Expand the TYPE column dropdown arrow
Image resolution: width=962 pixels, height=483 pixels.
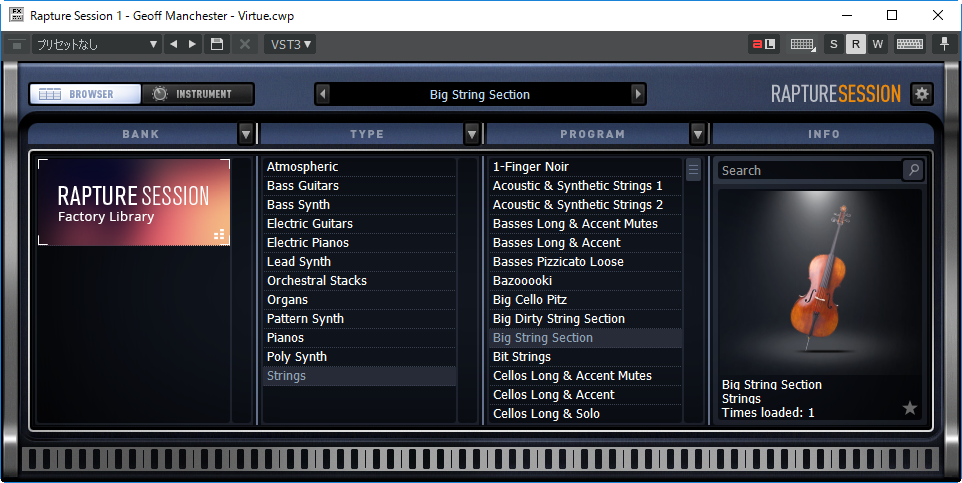coord(471,134)
